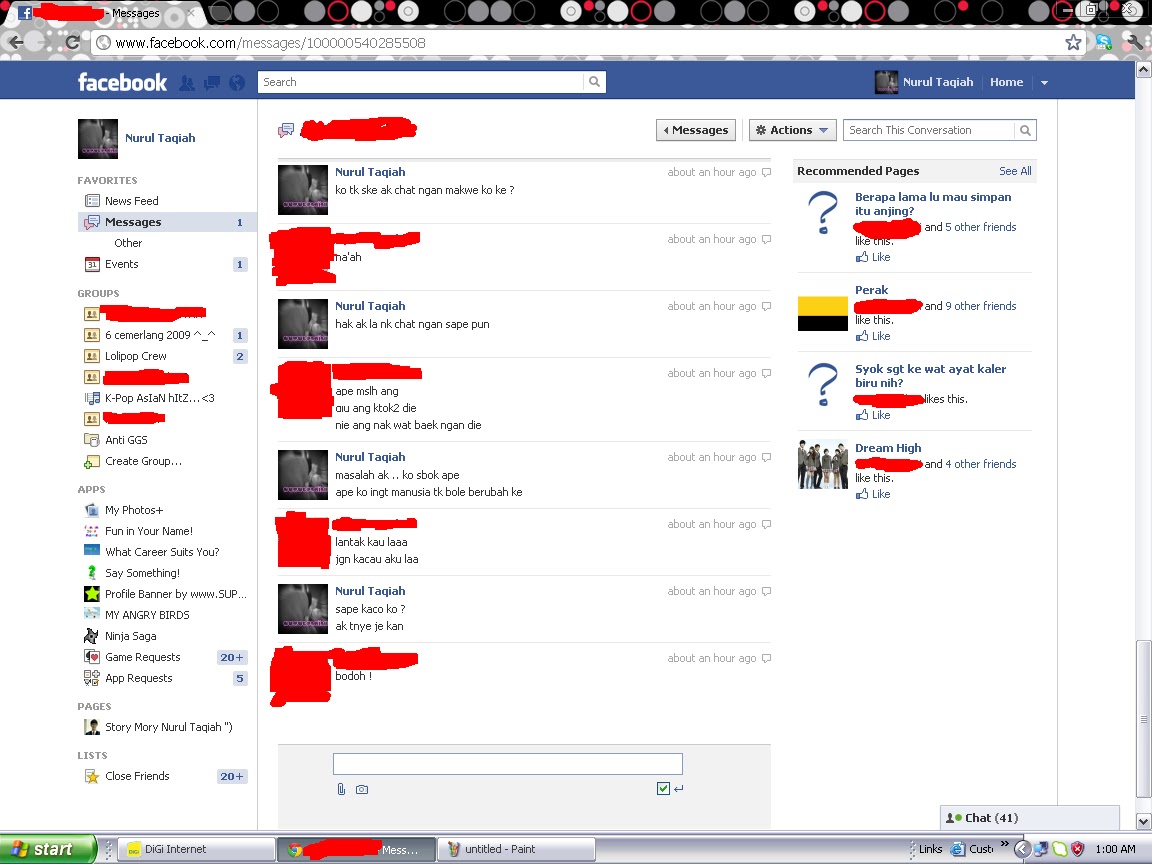Screen dimensions: 1152x864
Task: Click Dream High page thumbnail
Action: [823, 464]
